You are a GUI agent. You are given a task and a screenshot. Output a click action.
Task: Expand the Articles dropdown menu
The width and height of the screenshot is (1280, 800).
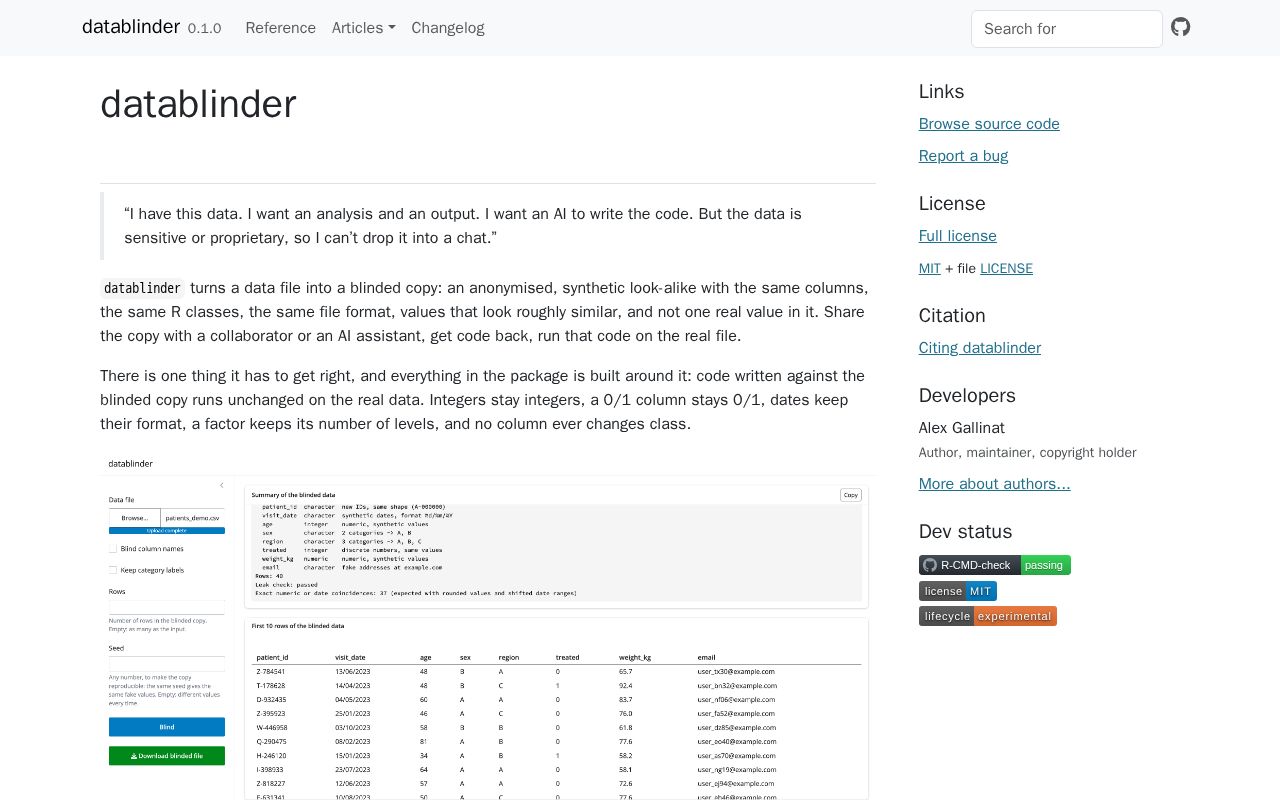(x=364, y=28)
